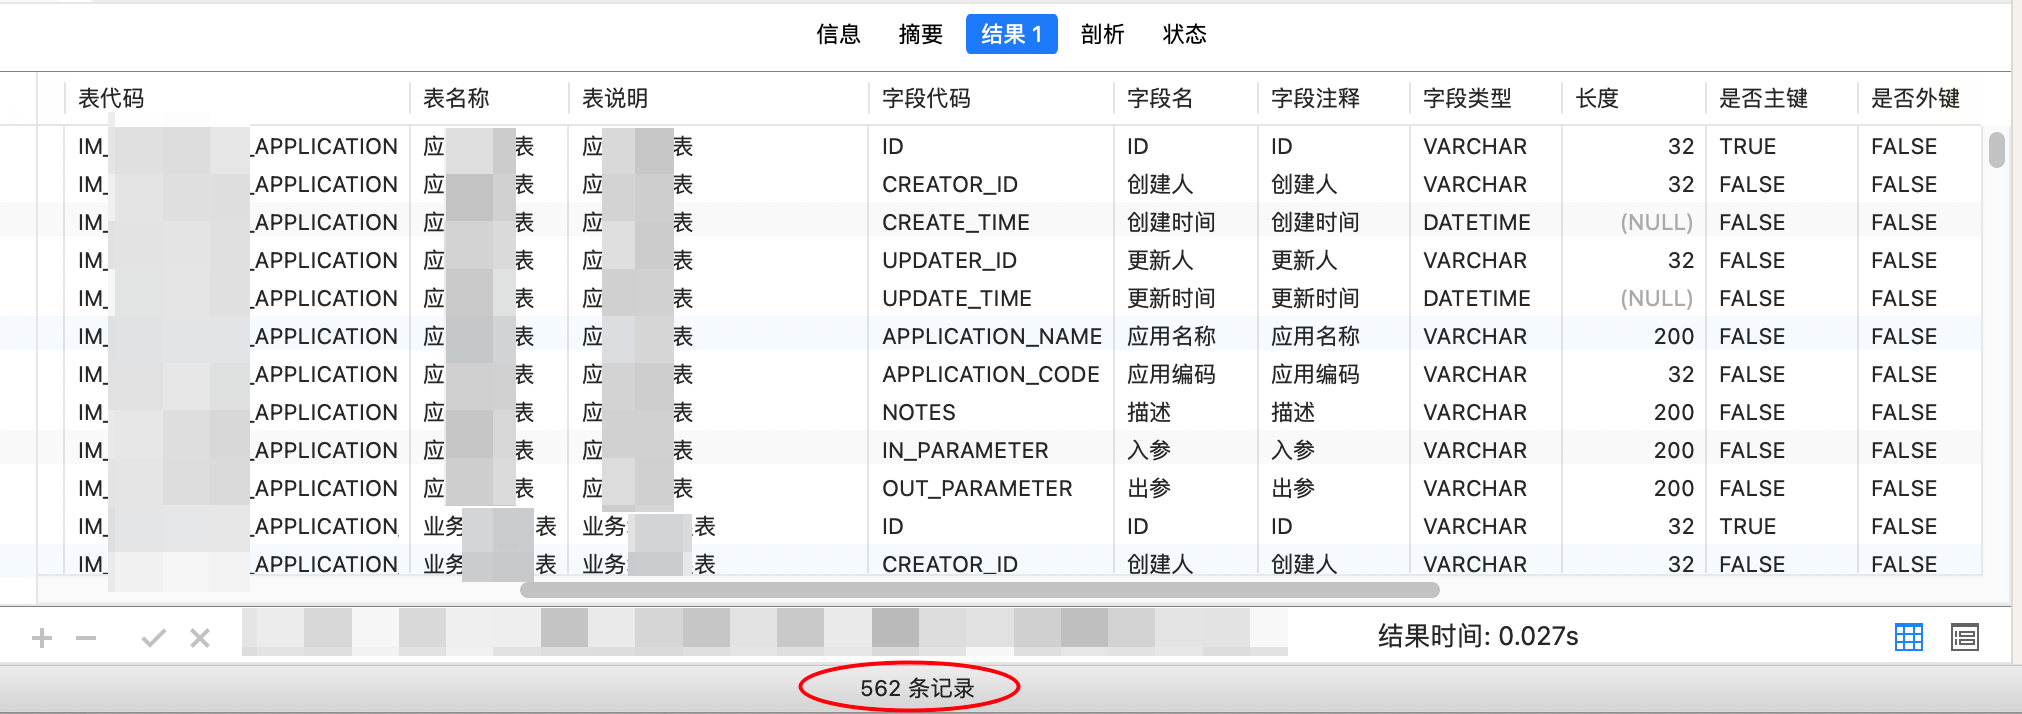Click the apply changes checkmark icon
Image resolution: width=2022 pixels, height=714 pixels.
pyautogui.click(x=153, y=638)
